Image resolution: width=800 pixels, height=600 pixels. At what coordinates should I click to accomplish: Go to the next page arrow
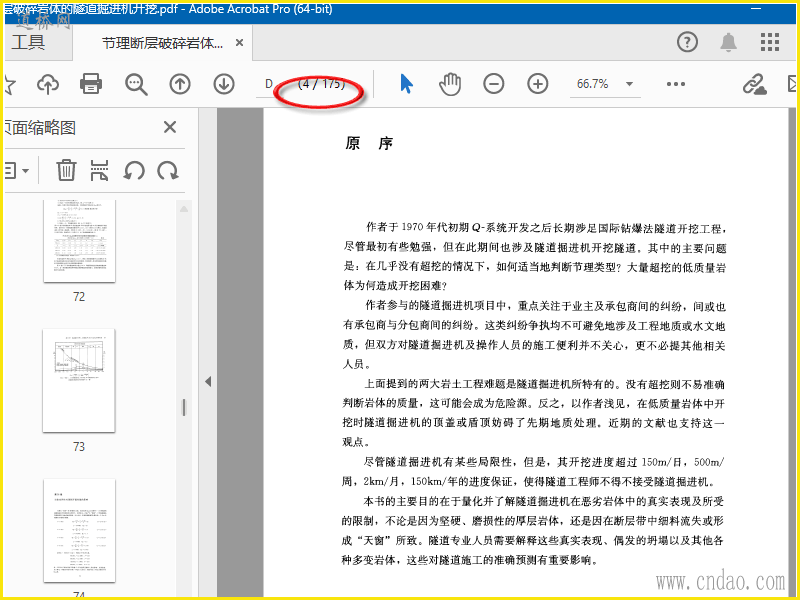click(224, 84)
